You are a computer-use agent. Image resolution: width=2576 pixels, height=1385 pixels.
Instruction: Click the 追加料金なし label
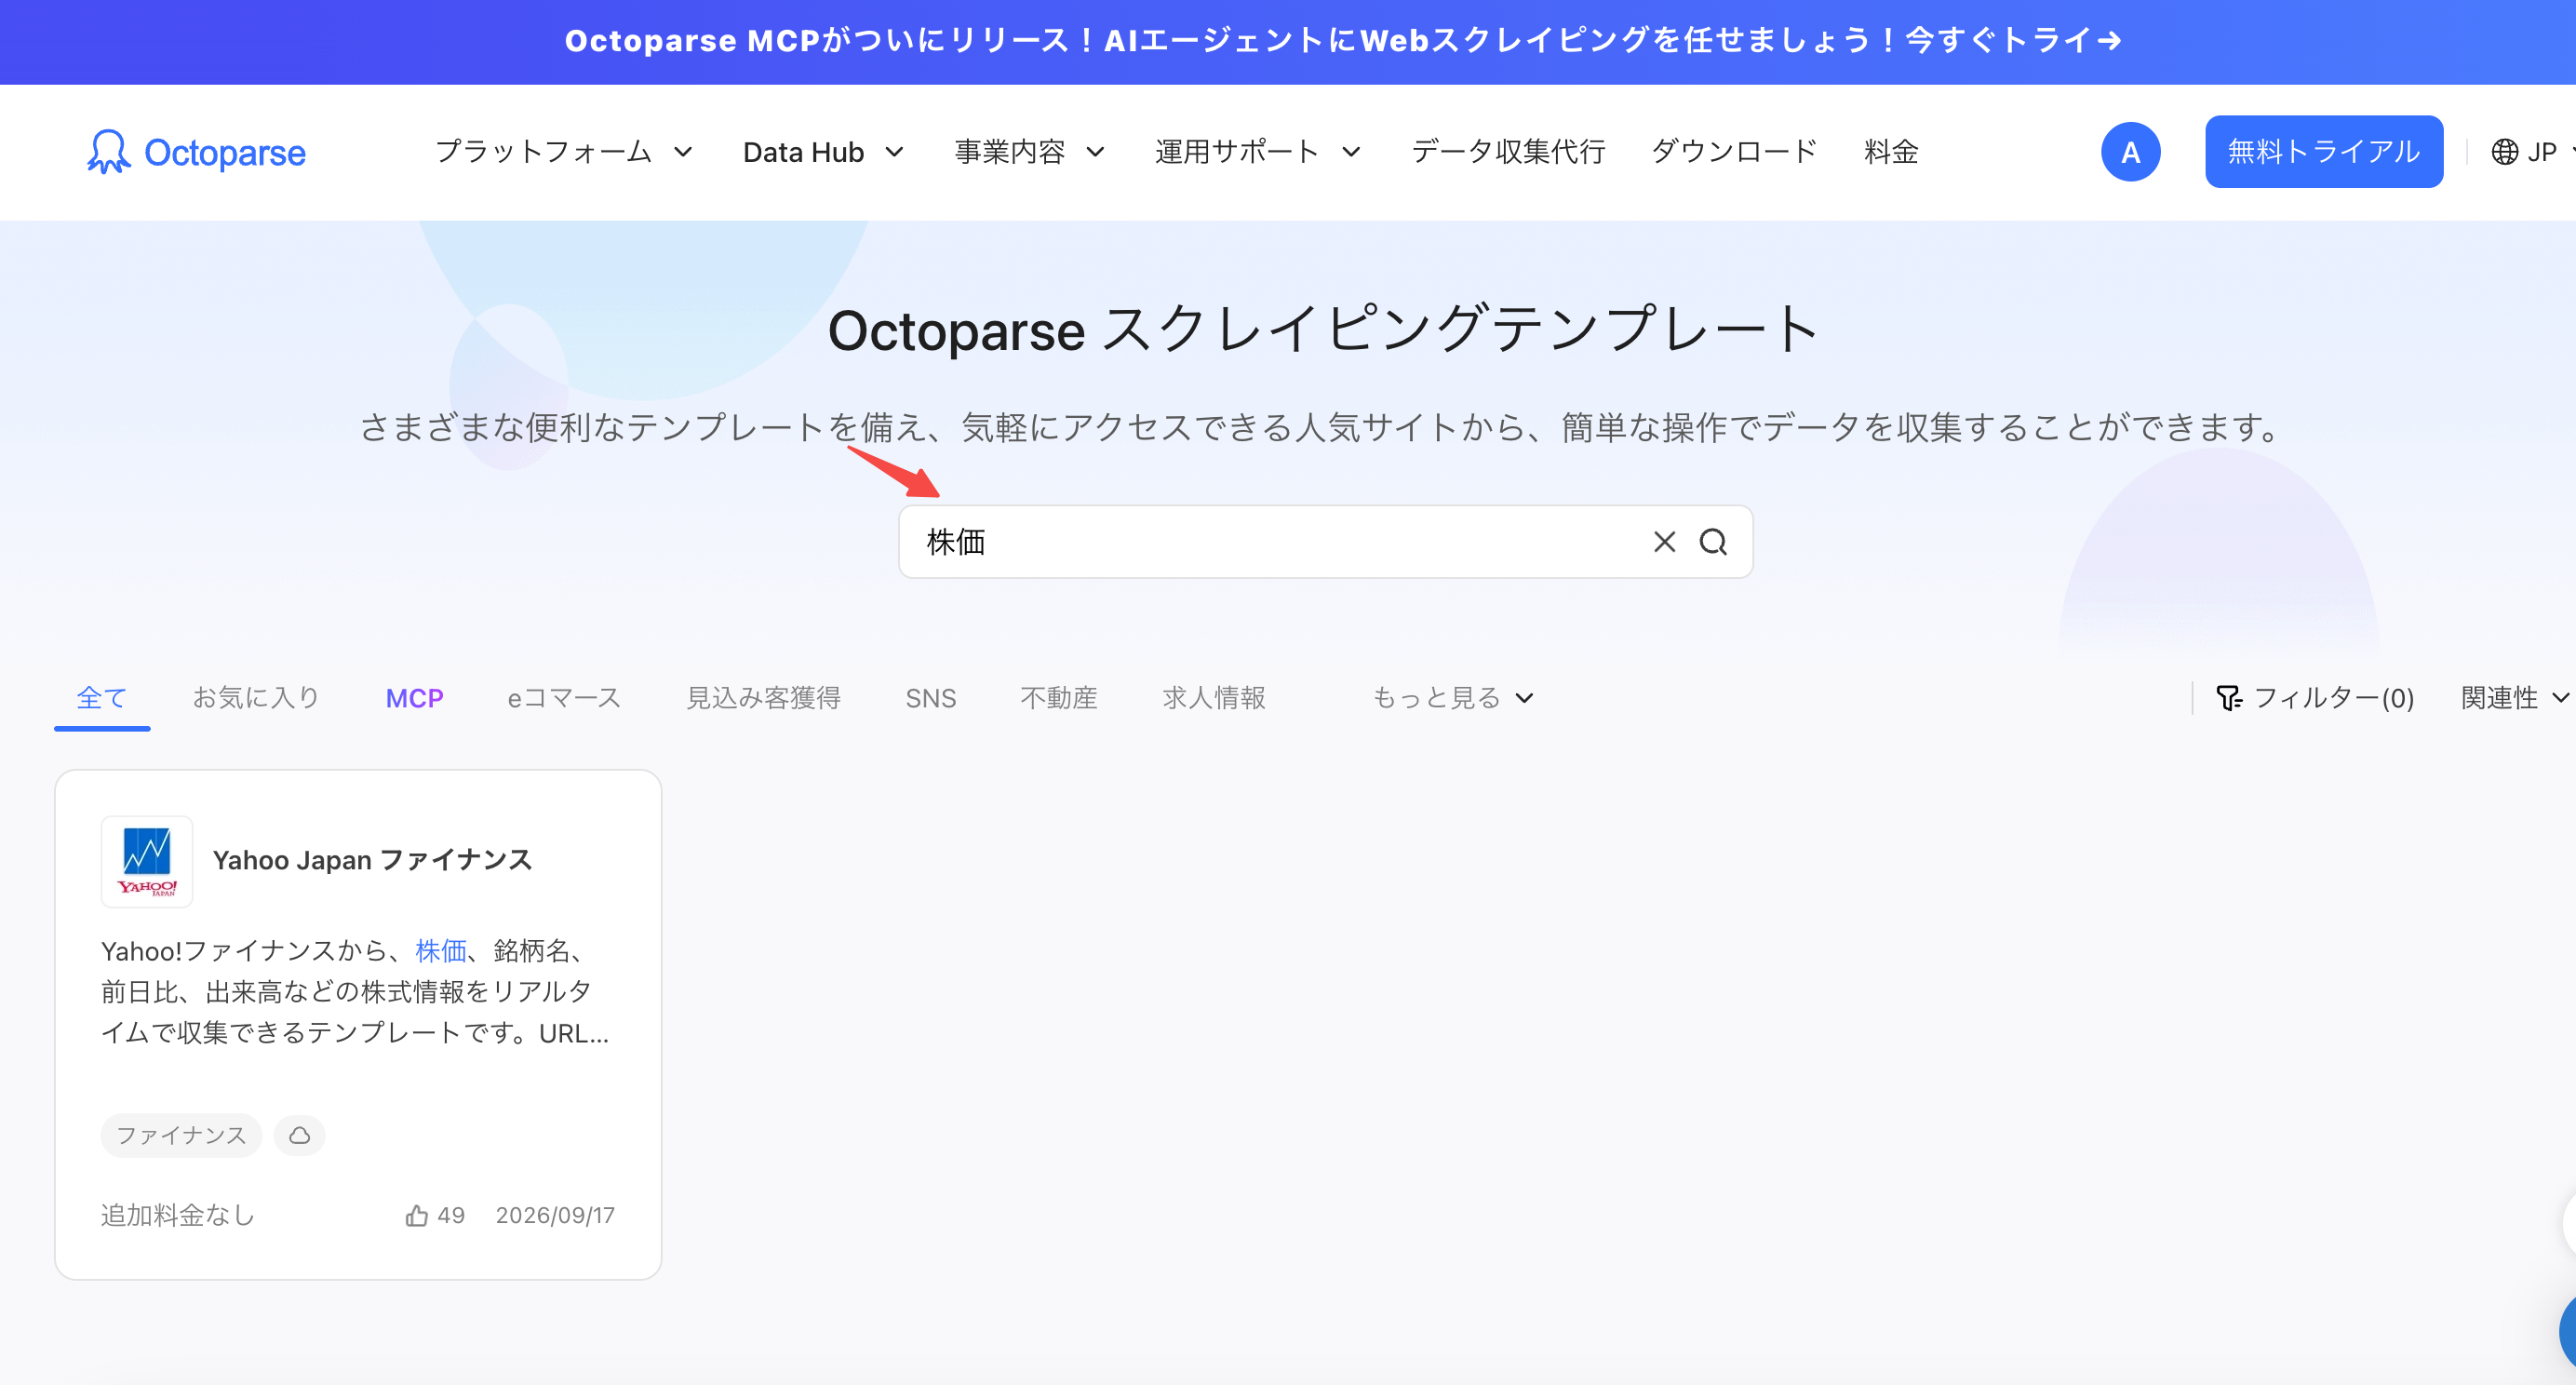point(178,1215)
